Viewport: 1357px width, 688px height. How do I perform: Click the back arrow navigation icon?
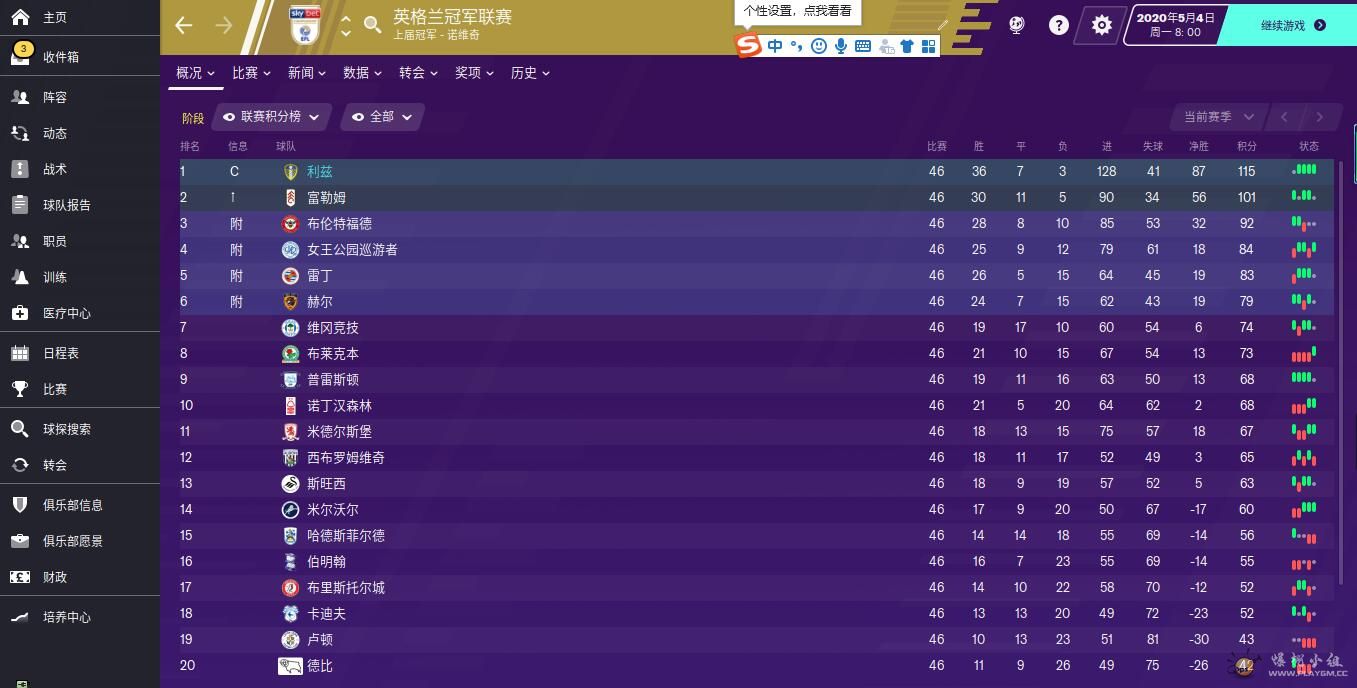coord(184,26)
